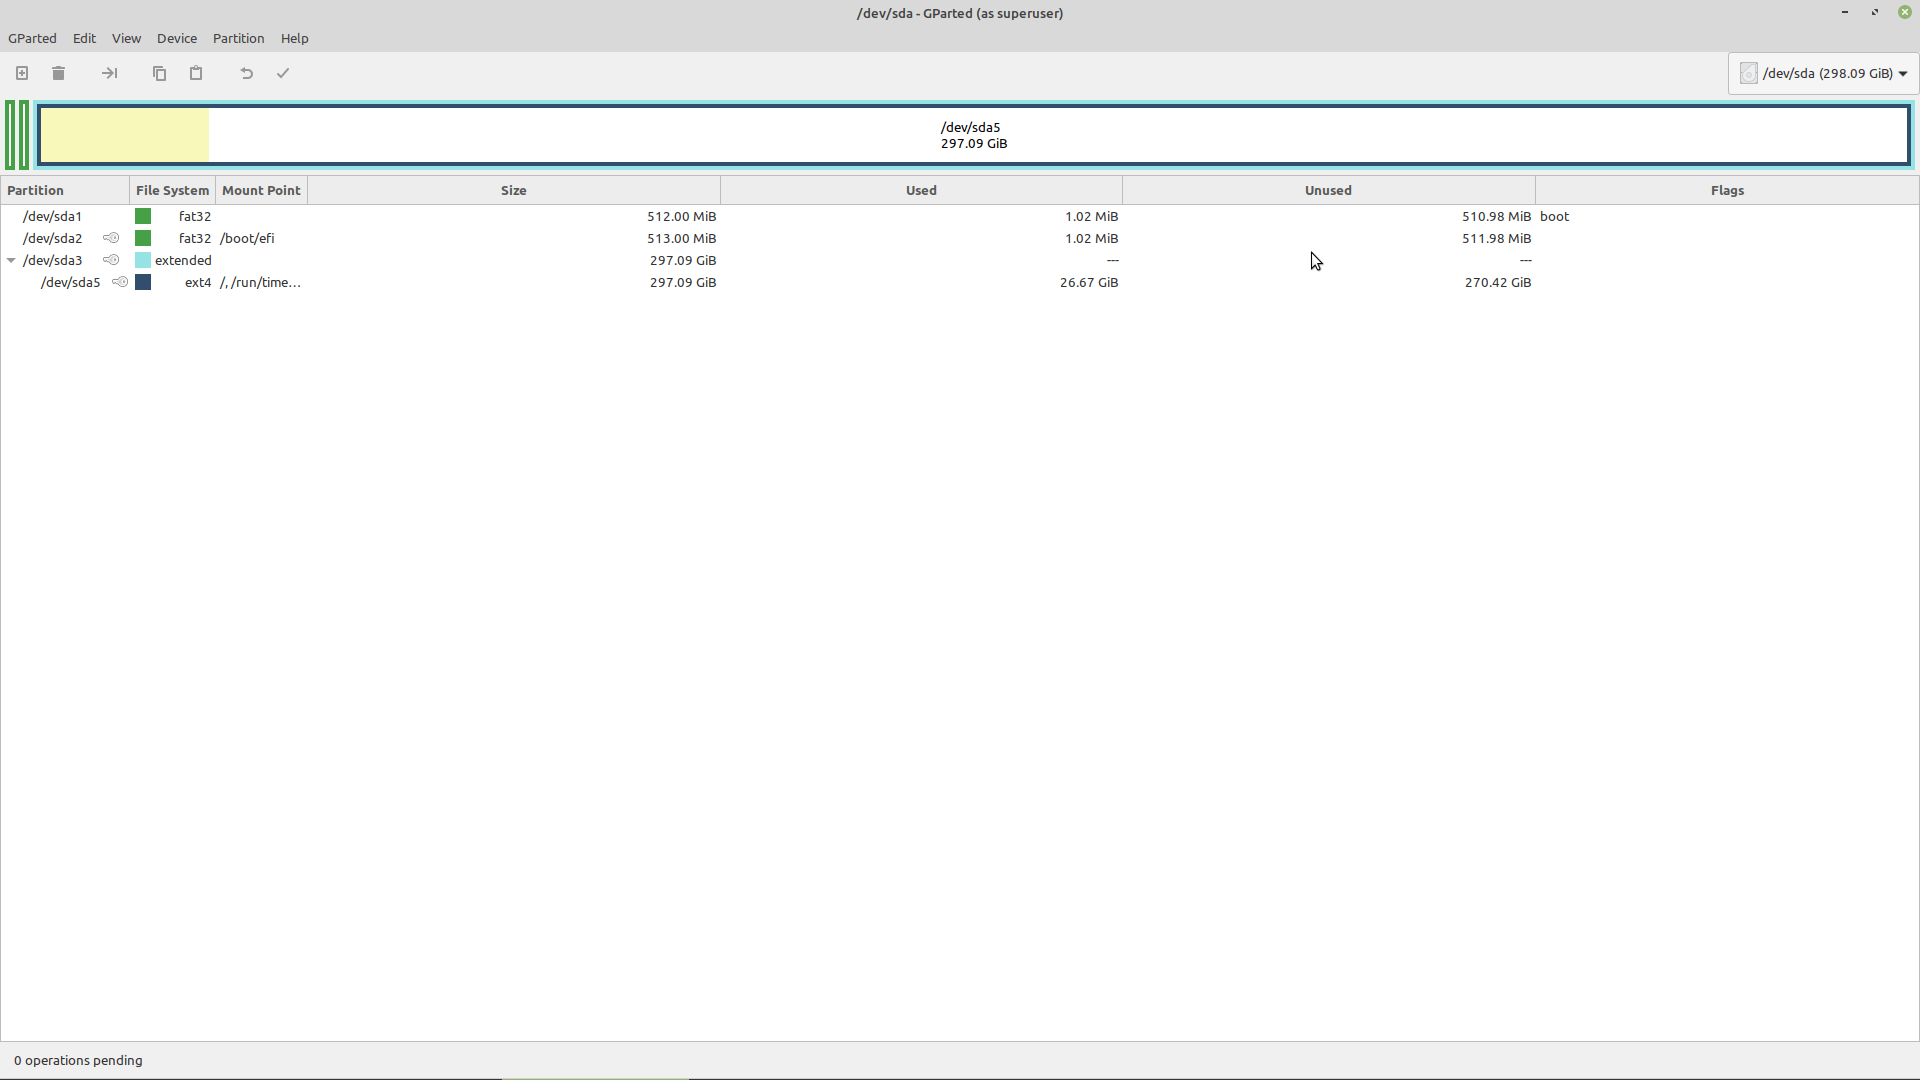Click the dark blue ext4 color swatch
Viewport: 1920px width, 1080px height.
coord(143,282)
